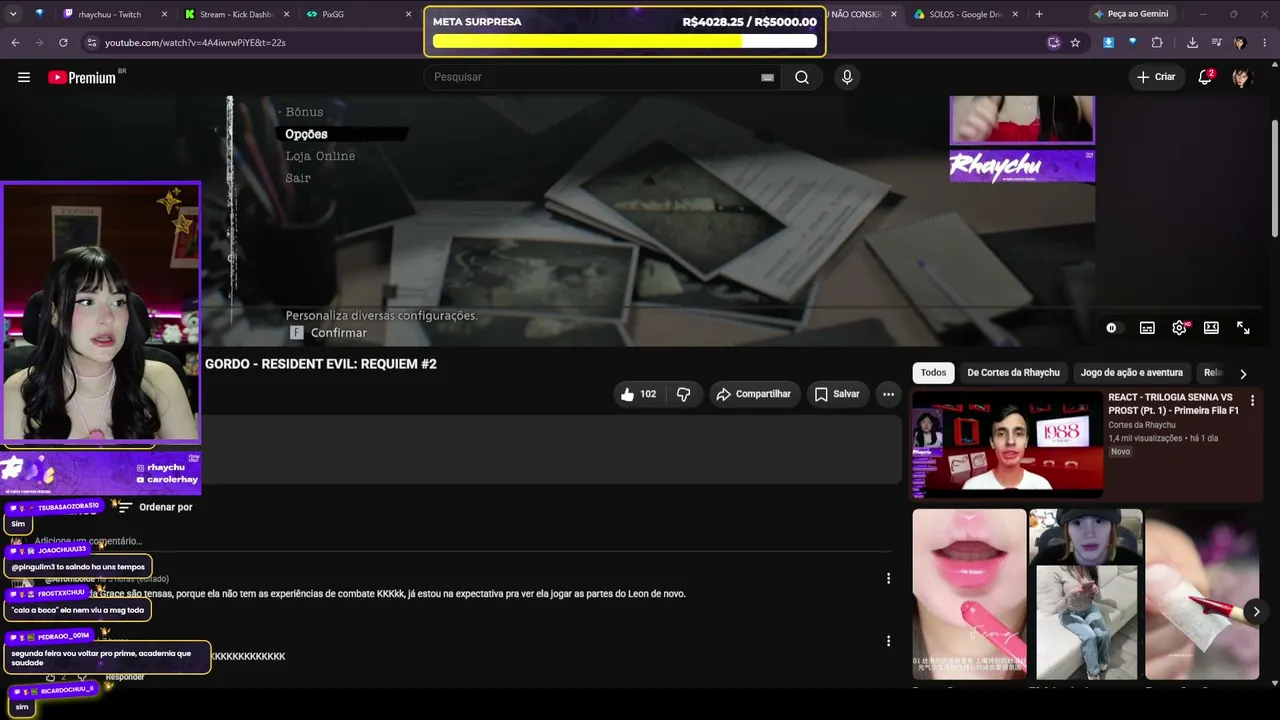Submit search with magnifying glass button

(802, 77)
